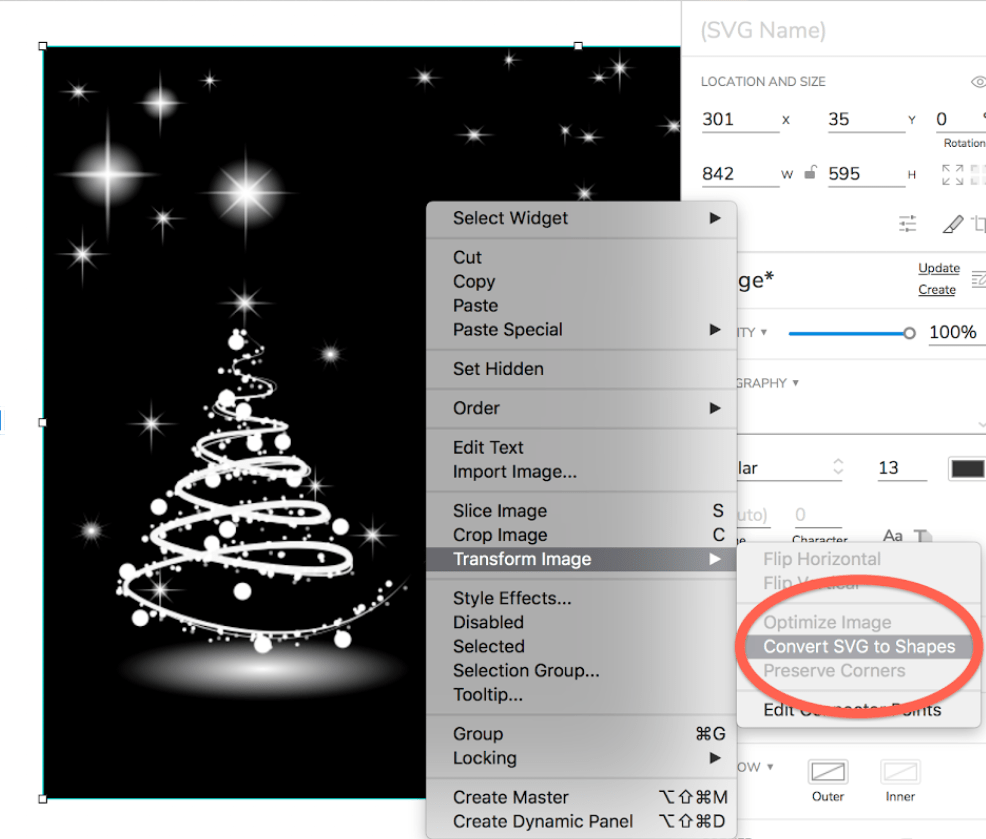This screenshot has width=986, height=839.
Task: Select the Outer shadow icon
Action: (x=828, y=772)
